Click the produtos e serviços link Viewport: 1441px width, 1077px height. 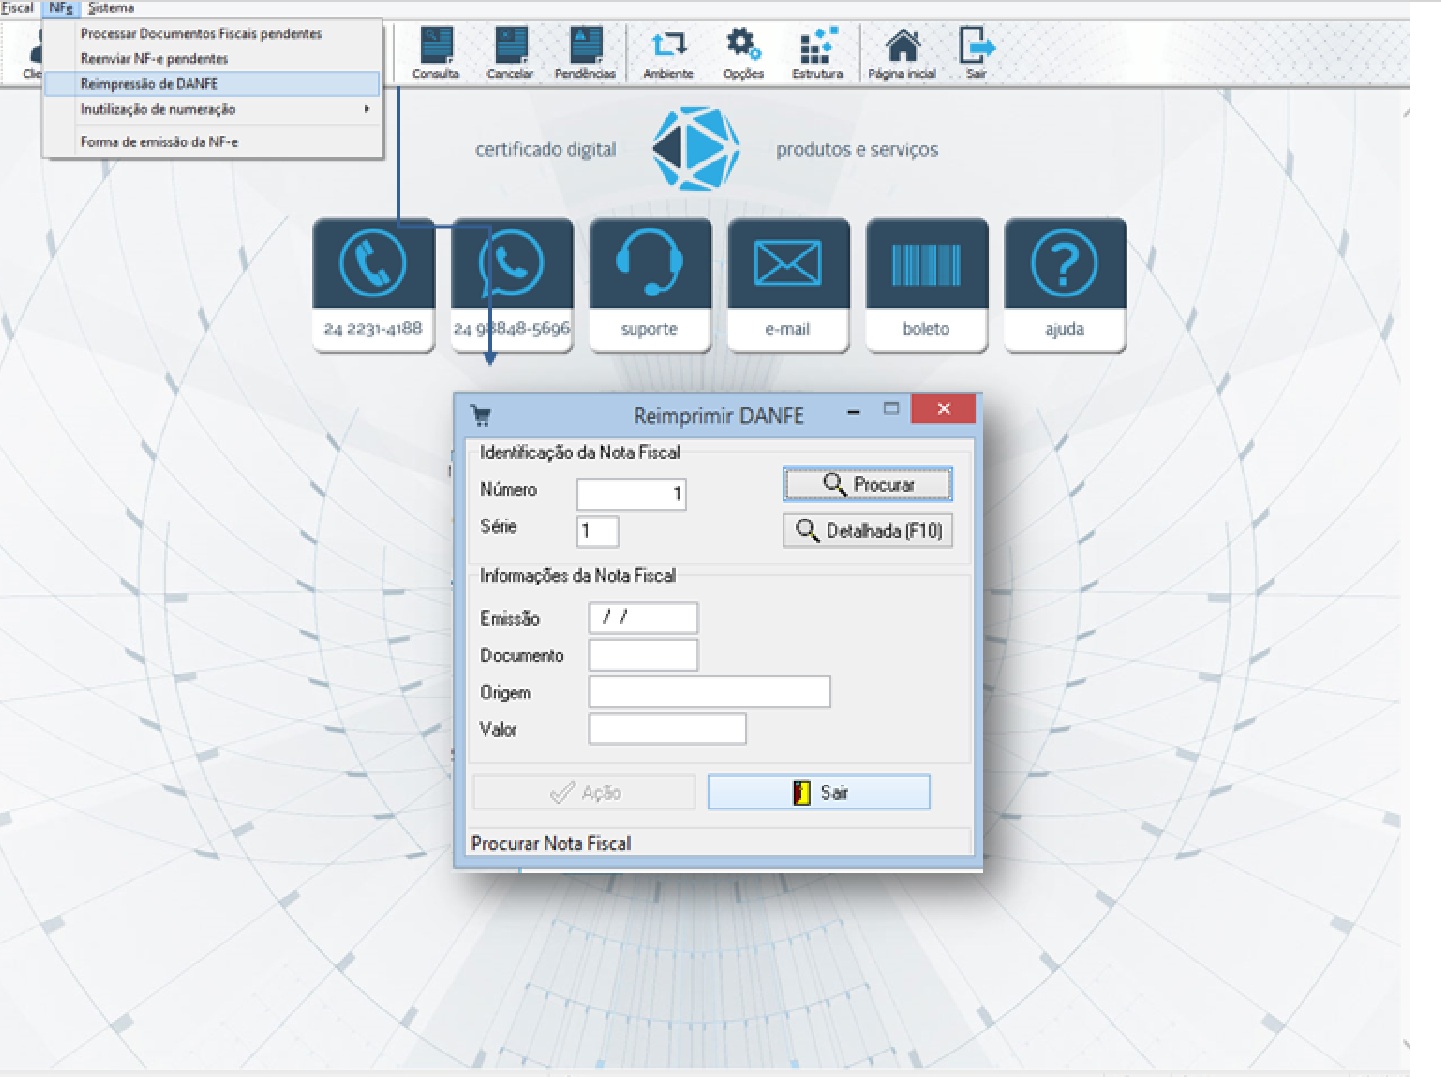coord(857,150)
